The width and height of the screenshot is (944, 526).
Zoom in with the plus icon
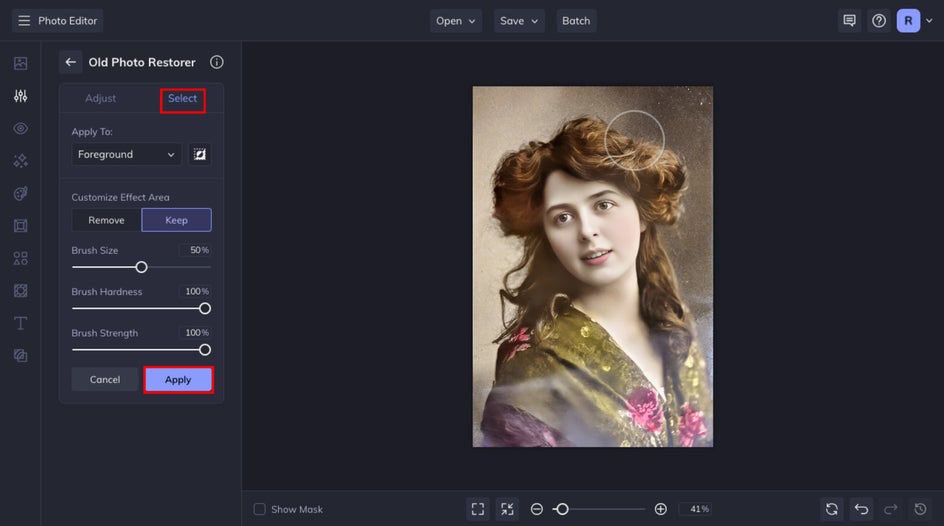click(660, 509)
